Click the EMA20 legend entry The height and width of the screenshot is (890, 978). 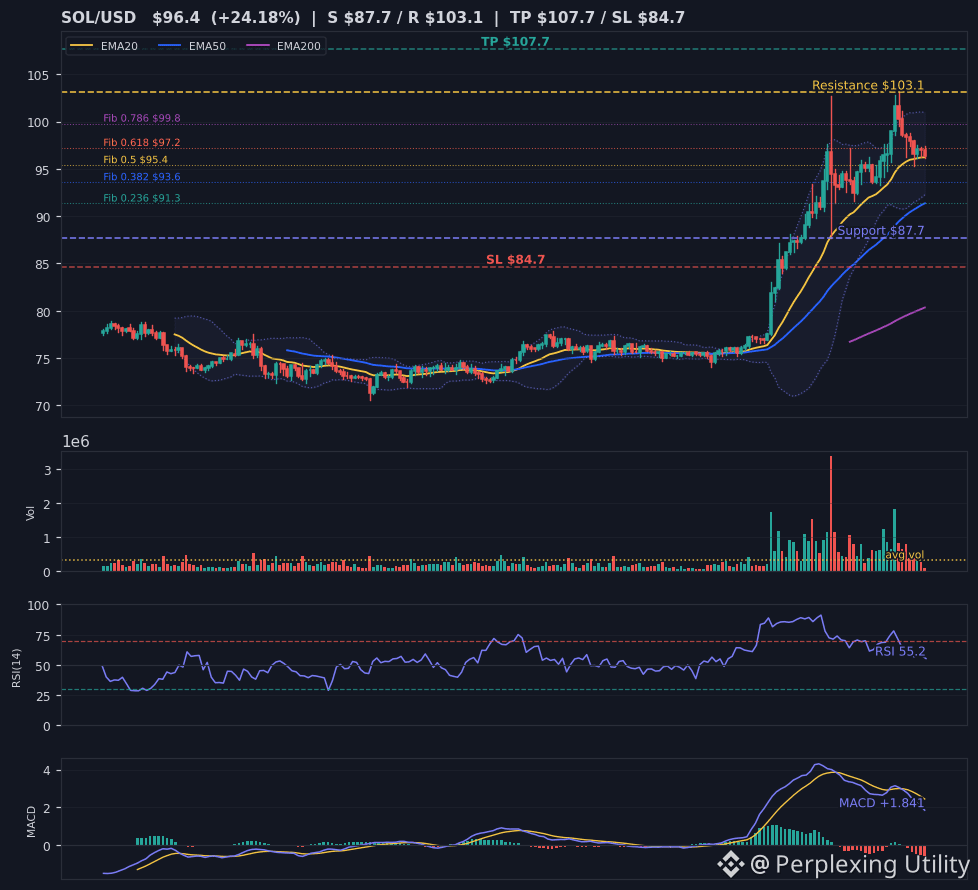tap(104, 46)
